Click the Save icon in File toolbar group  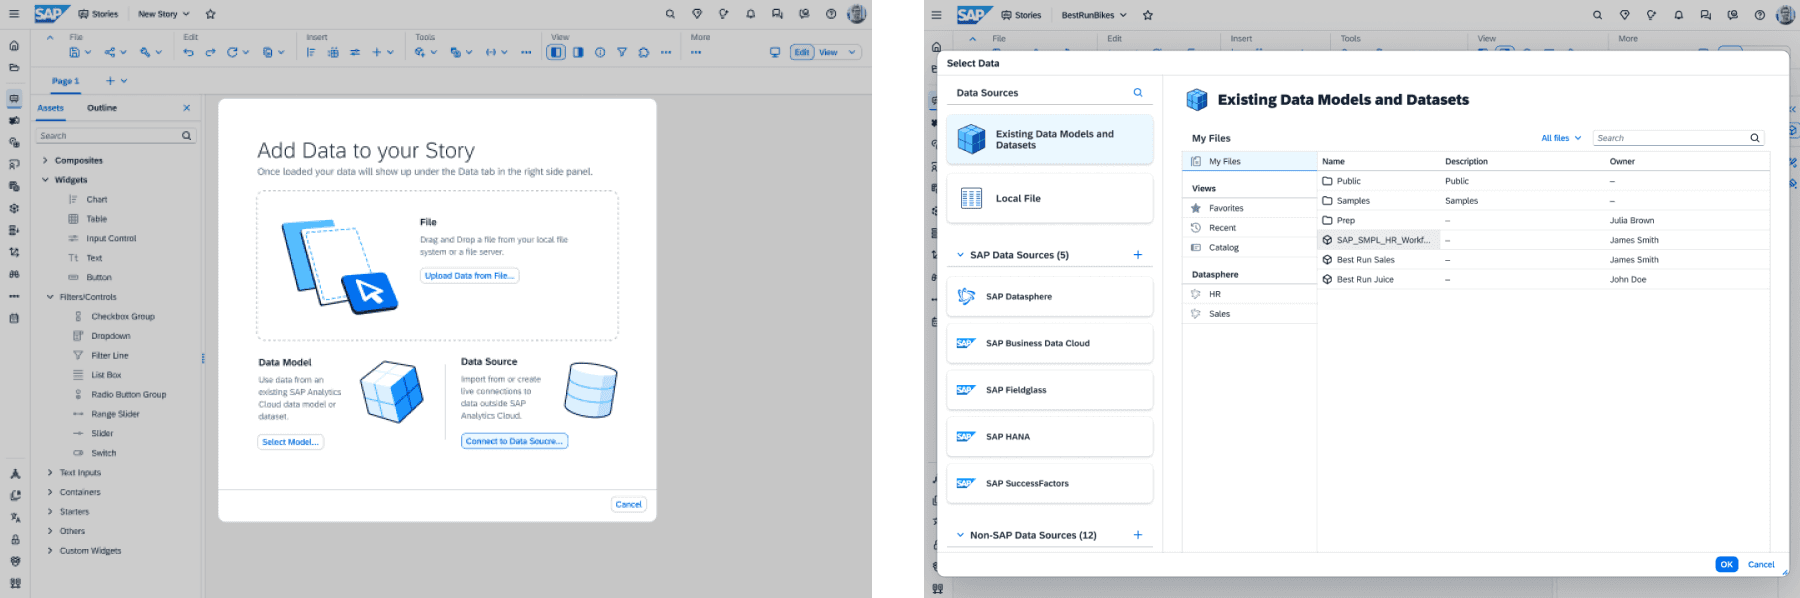(x=75, y=52)
